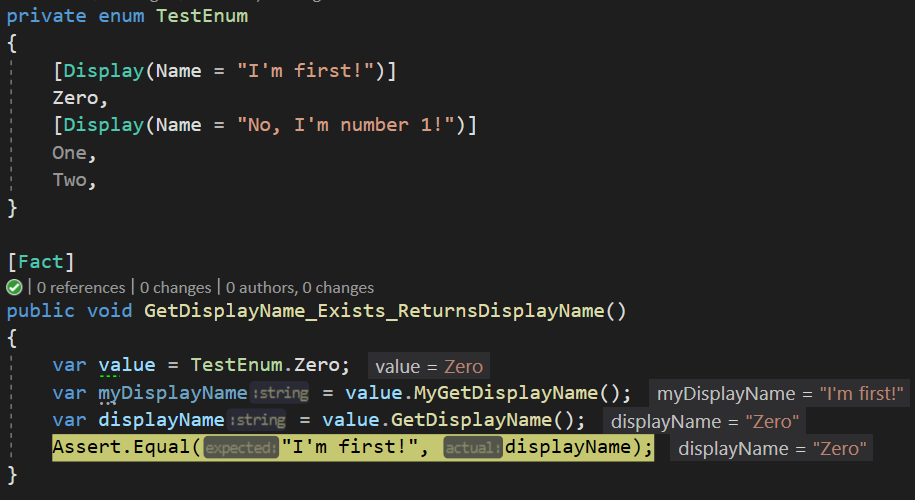Click displayName = "Zero" data tip beside GetDisplayName line
Image resolution: width=915 pixels, height=500 pixels.
(704, 421)
